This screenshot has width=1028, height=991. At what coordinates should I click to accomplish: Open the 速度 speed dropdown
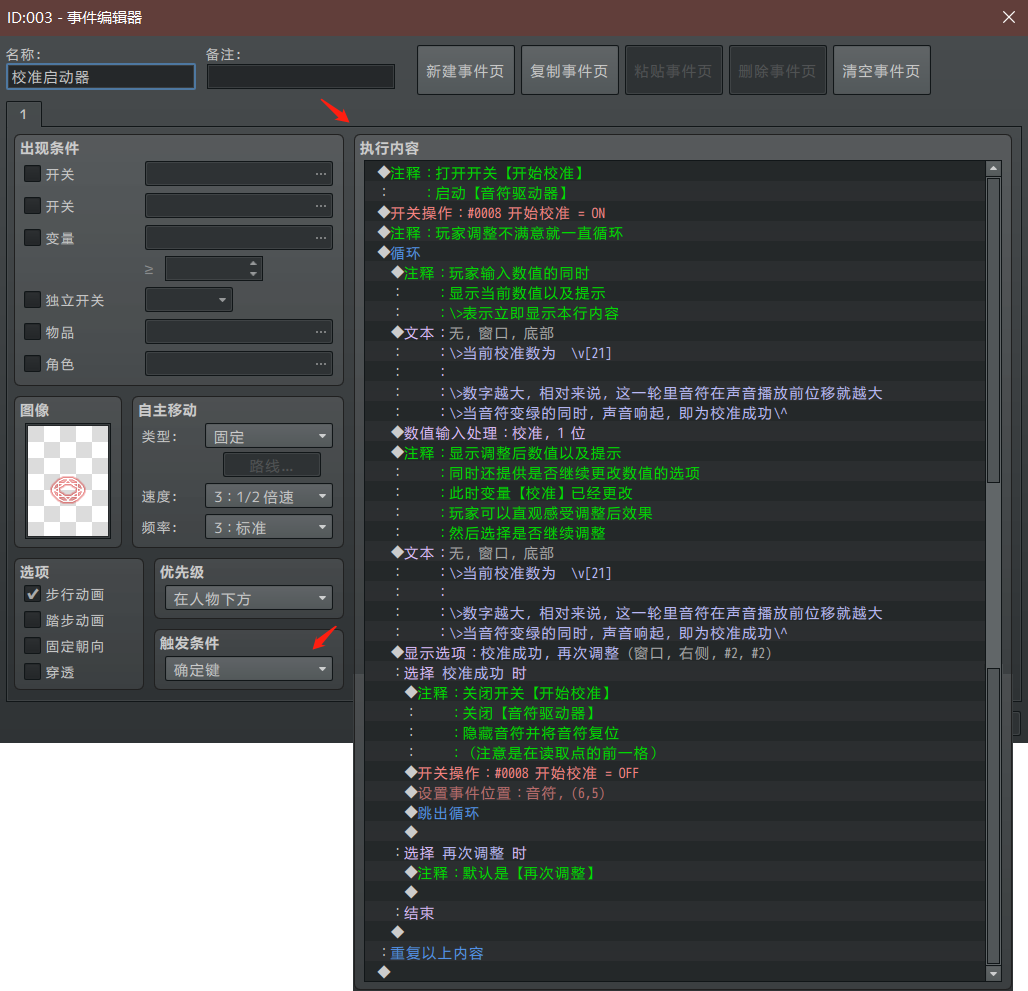click(269, 496)
